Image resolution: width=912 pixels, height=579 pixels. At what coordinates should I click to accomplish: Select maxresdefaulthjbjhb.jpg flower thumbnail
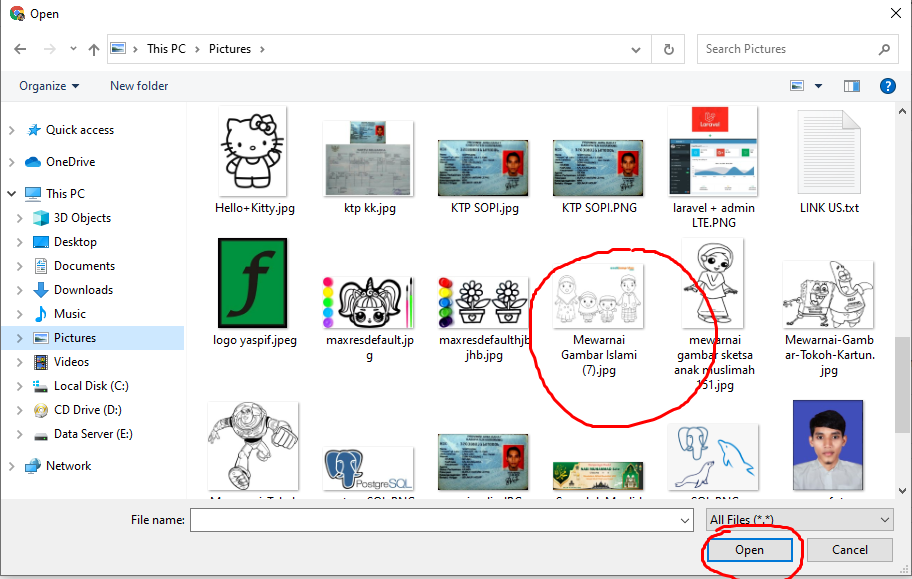click(483, 303)
